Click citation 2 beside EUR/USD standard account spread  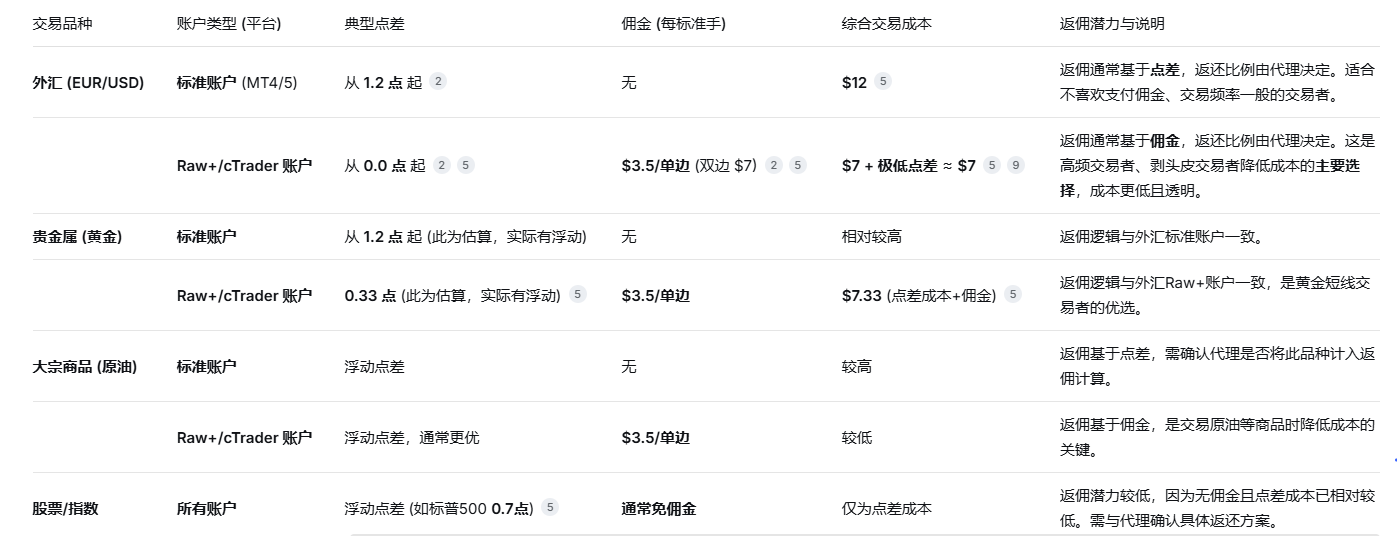click(438, 82)
